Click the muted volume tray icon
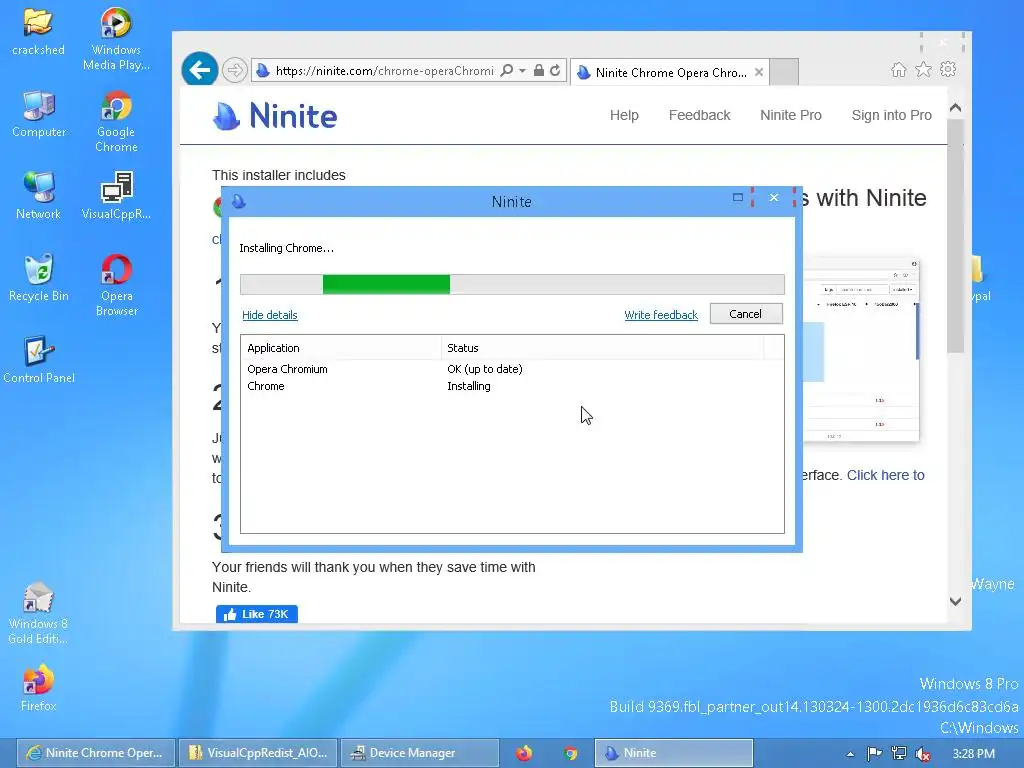Image resolution: width=1024 pixels, height=768 pixels. click(x=923, y=754)
